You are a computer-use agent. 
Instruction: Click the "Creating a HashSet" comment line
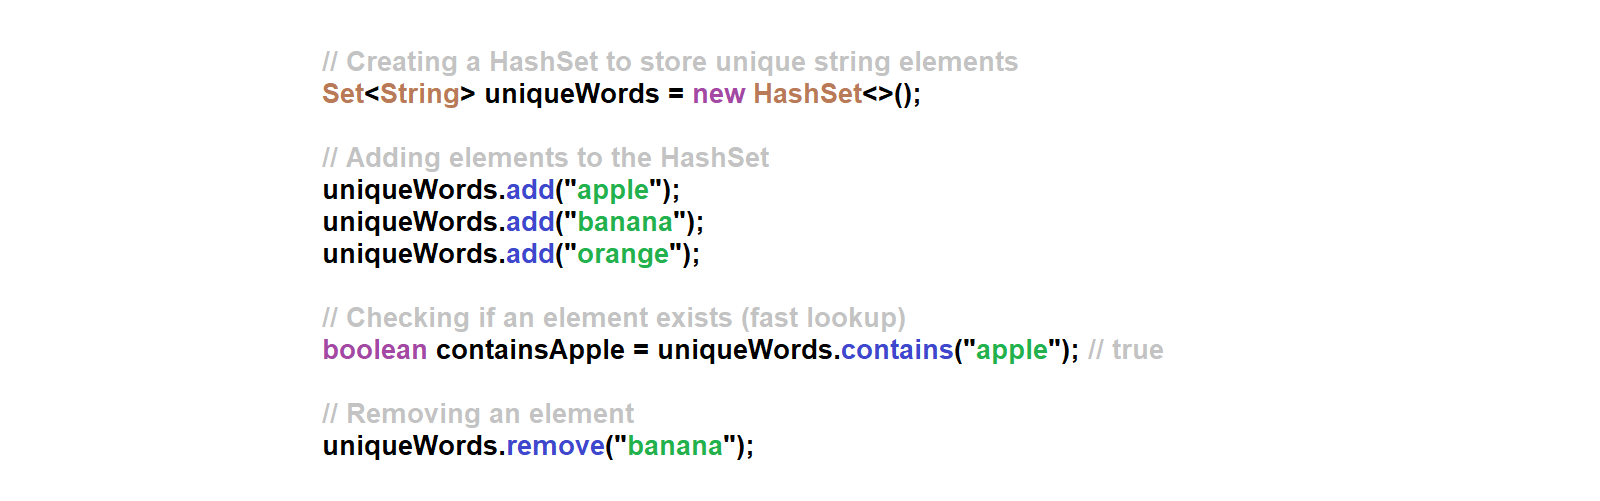tap(670, 62)
